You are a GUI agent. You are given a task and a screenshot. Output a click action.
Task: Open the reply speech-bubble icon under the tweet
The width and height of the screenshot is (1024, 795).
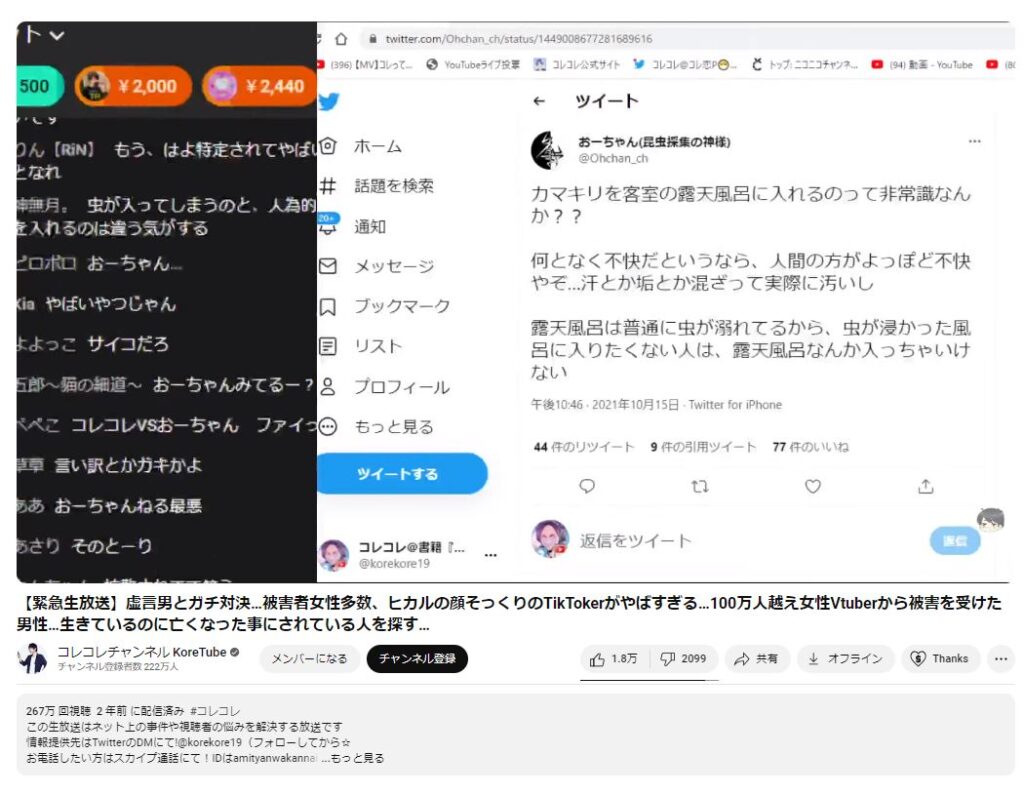[586, 485]
